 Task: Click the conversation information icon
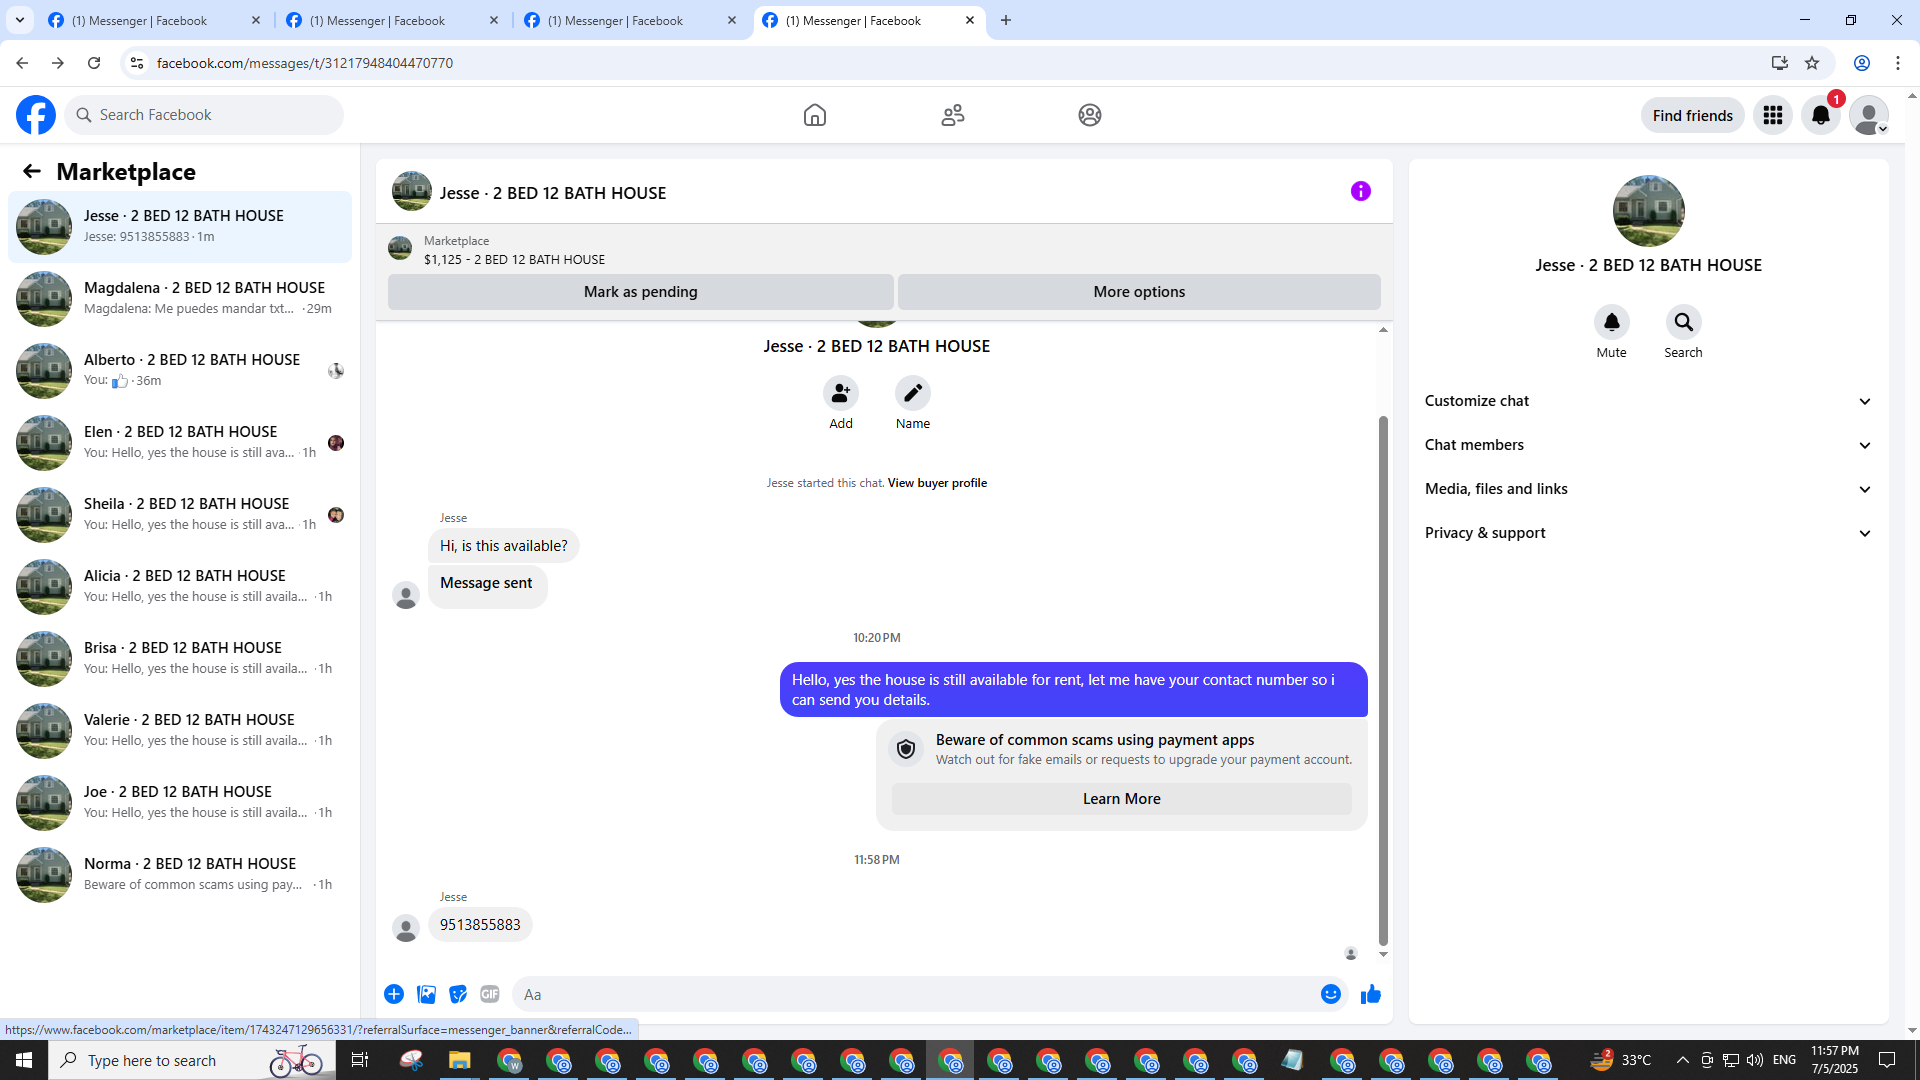point(1360,191)
